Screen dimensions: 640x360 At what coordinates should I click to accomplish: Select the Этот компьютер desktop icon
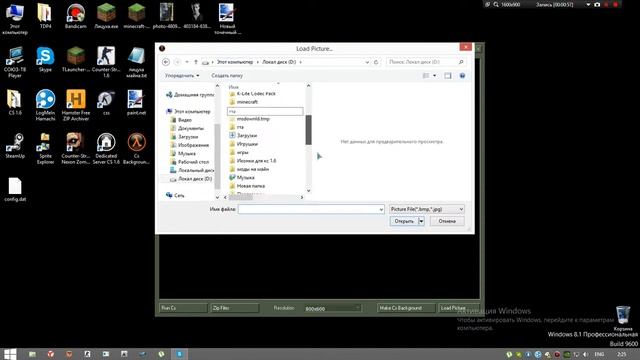point(15,19)
